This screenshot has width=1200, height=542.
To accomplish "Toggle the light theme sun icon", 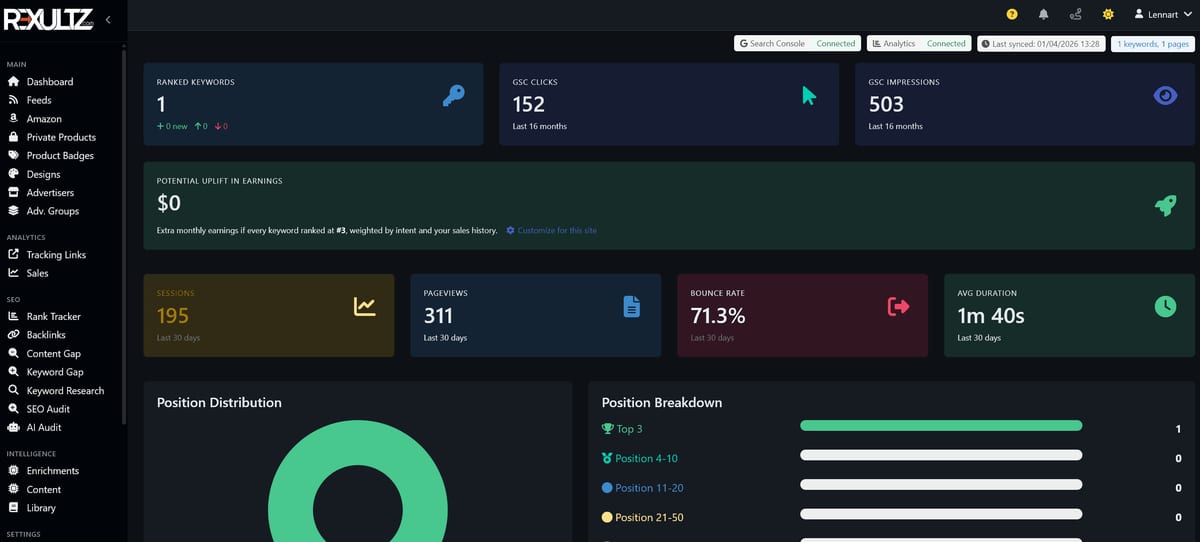I will pos(1108,14).
